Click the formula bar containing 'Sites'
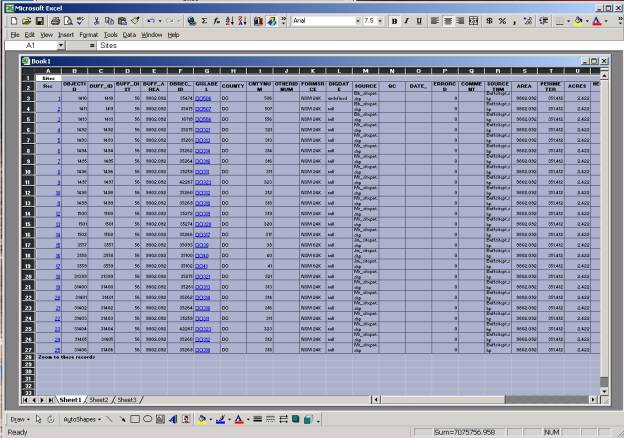Screen dimensions: 624x438 [300, 46]
